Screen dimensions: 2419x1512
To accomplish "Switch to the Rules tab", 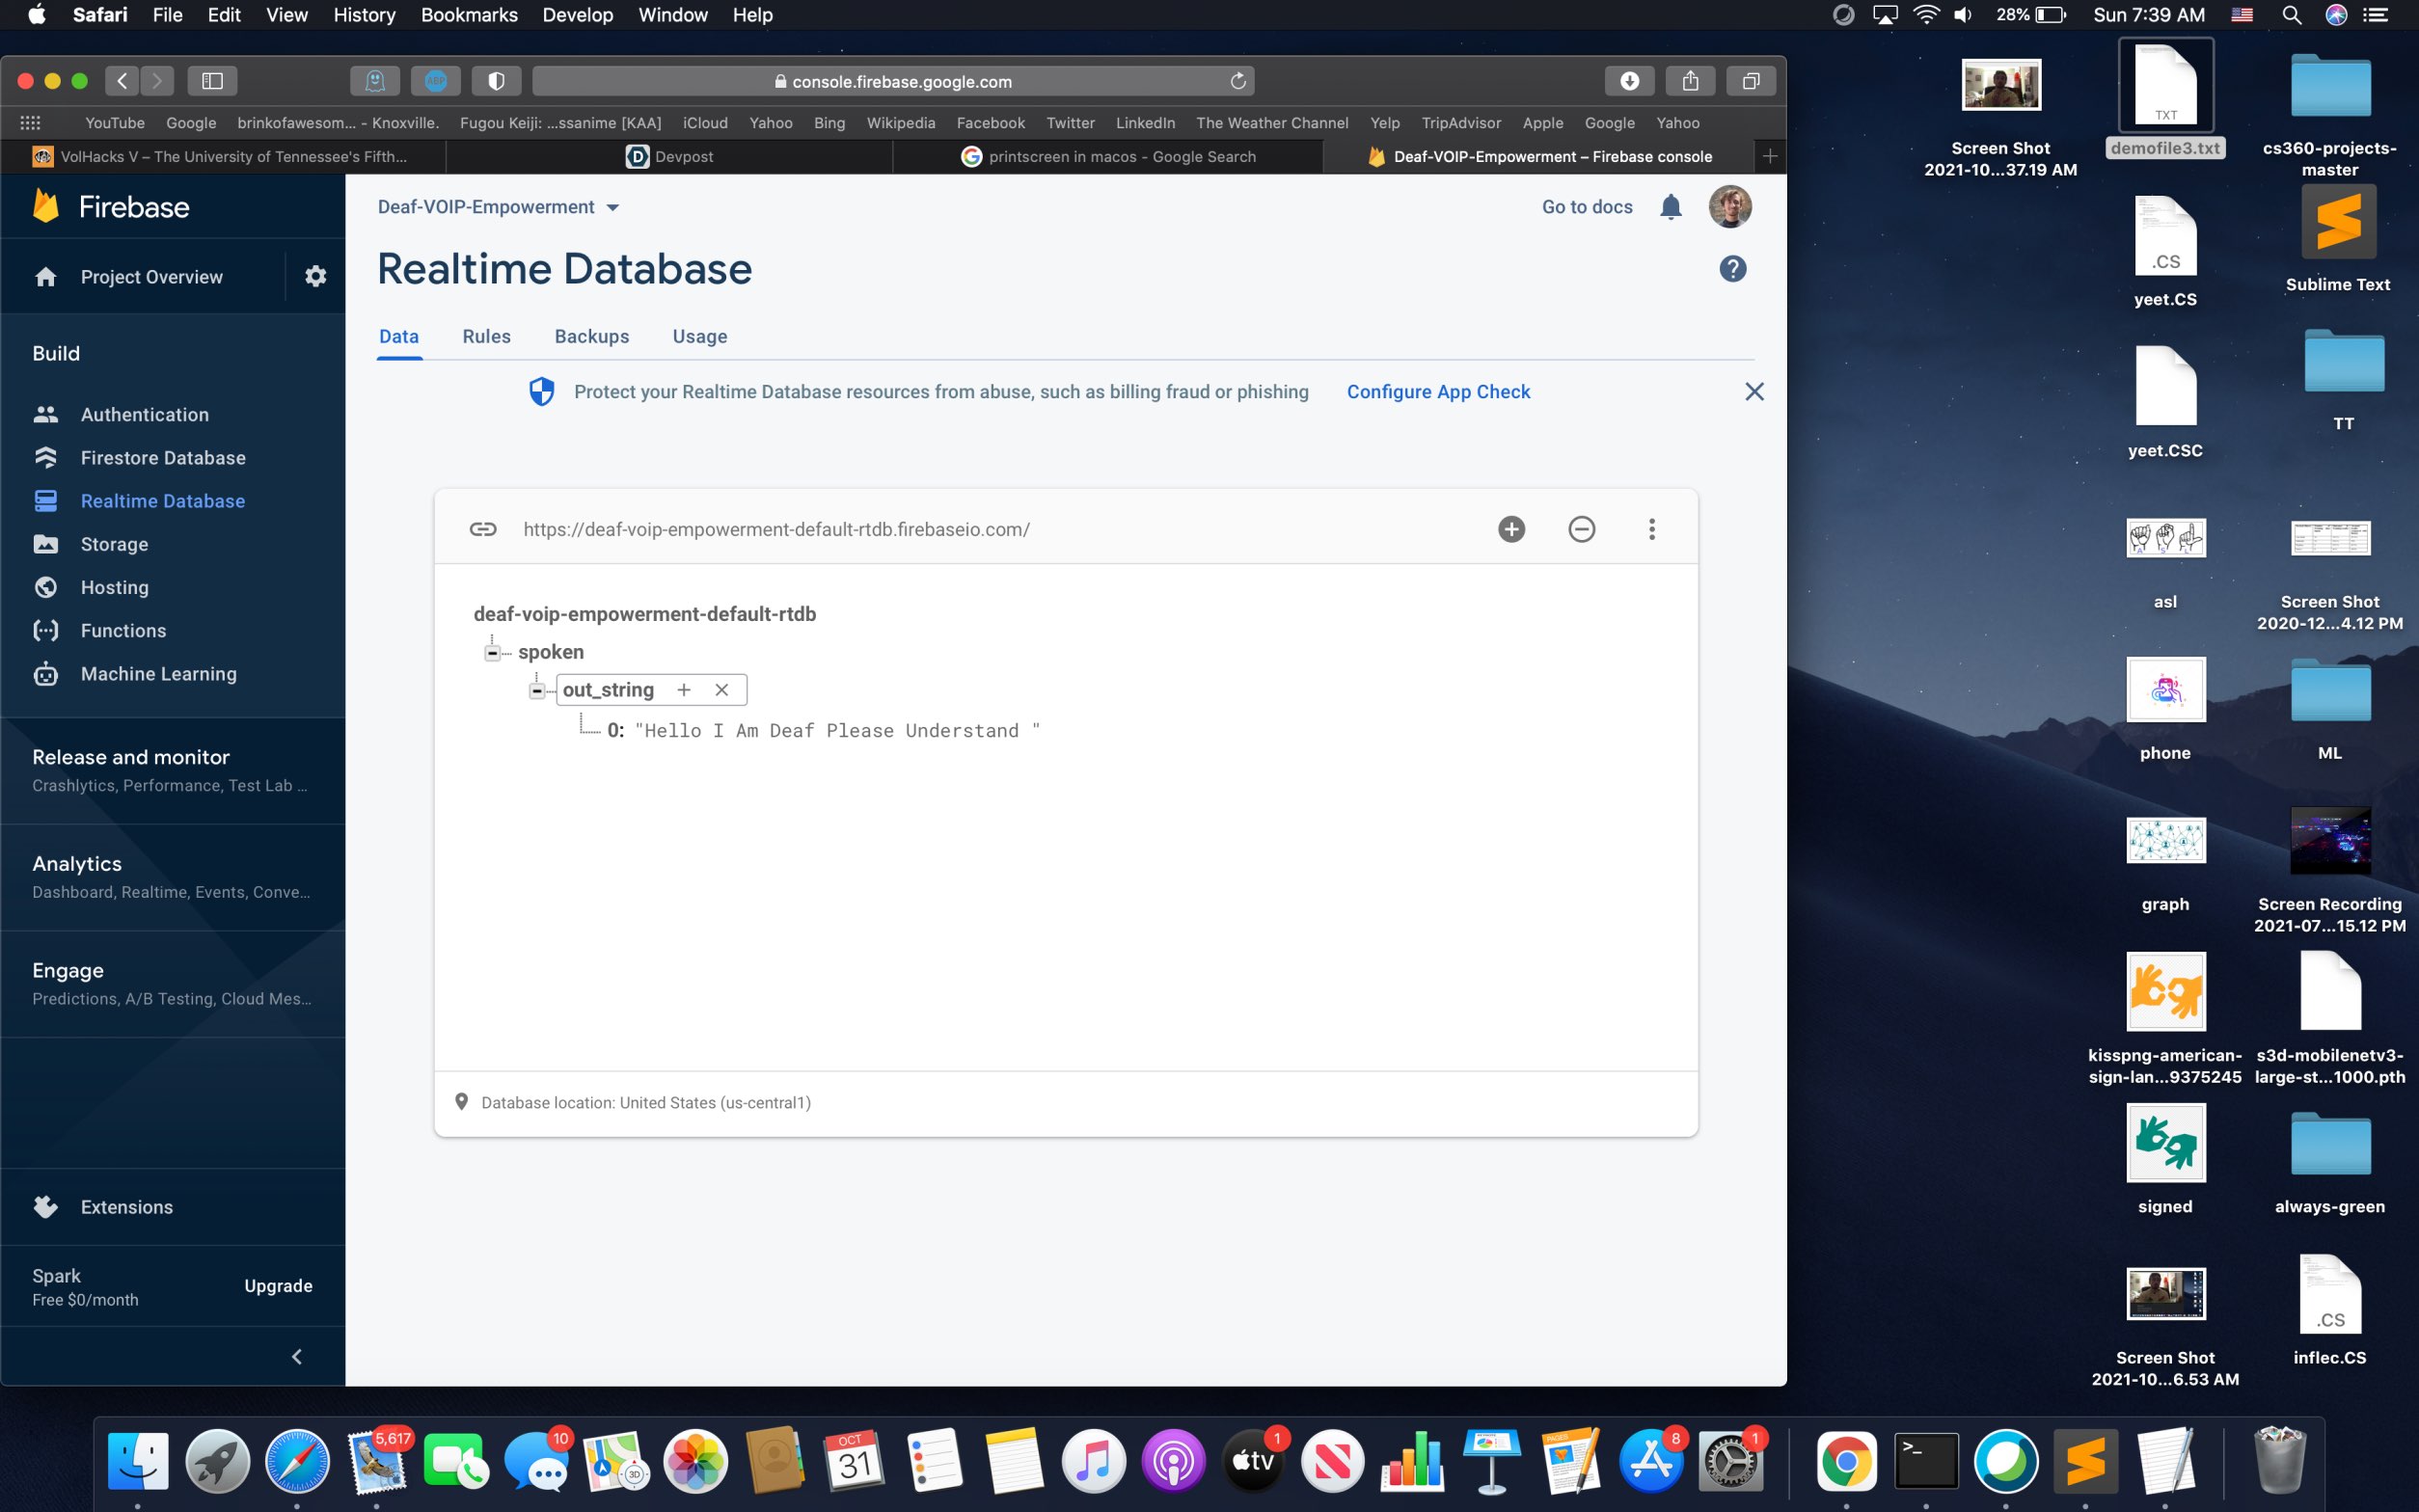I will 486,336.
